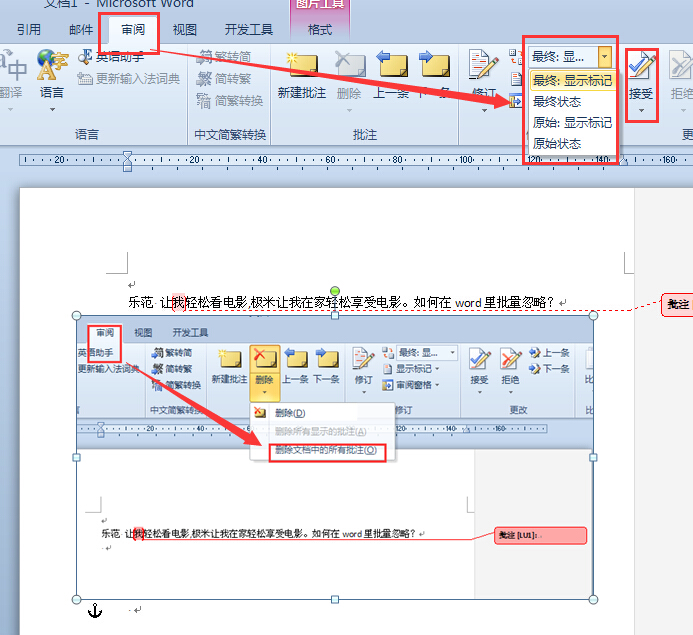693x635 pixels.
Task: Toggle 修订 track changes icon
Action: [484, 65]
